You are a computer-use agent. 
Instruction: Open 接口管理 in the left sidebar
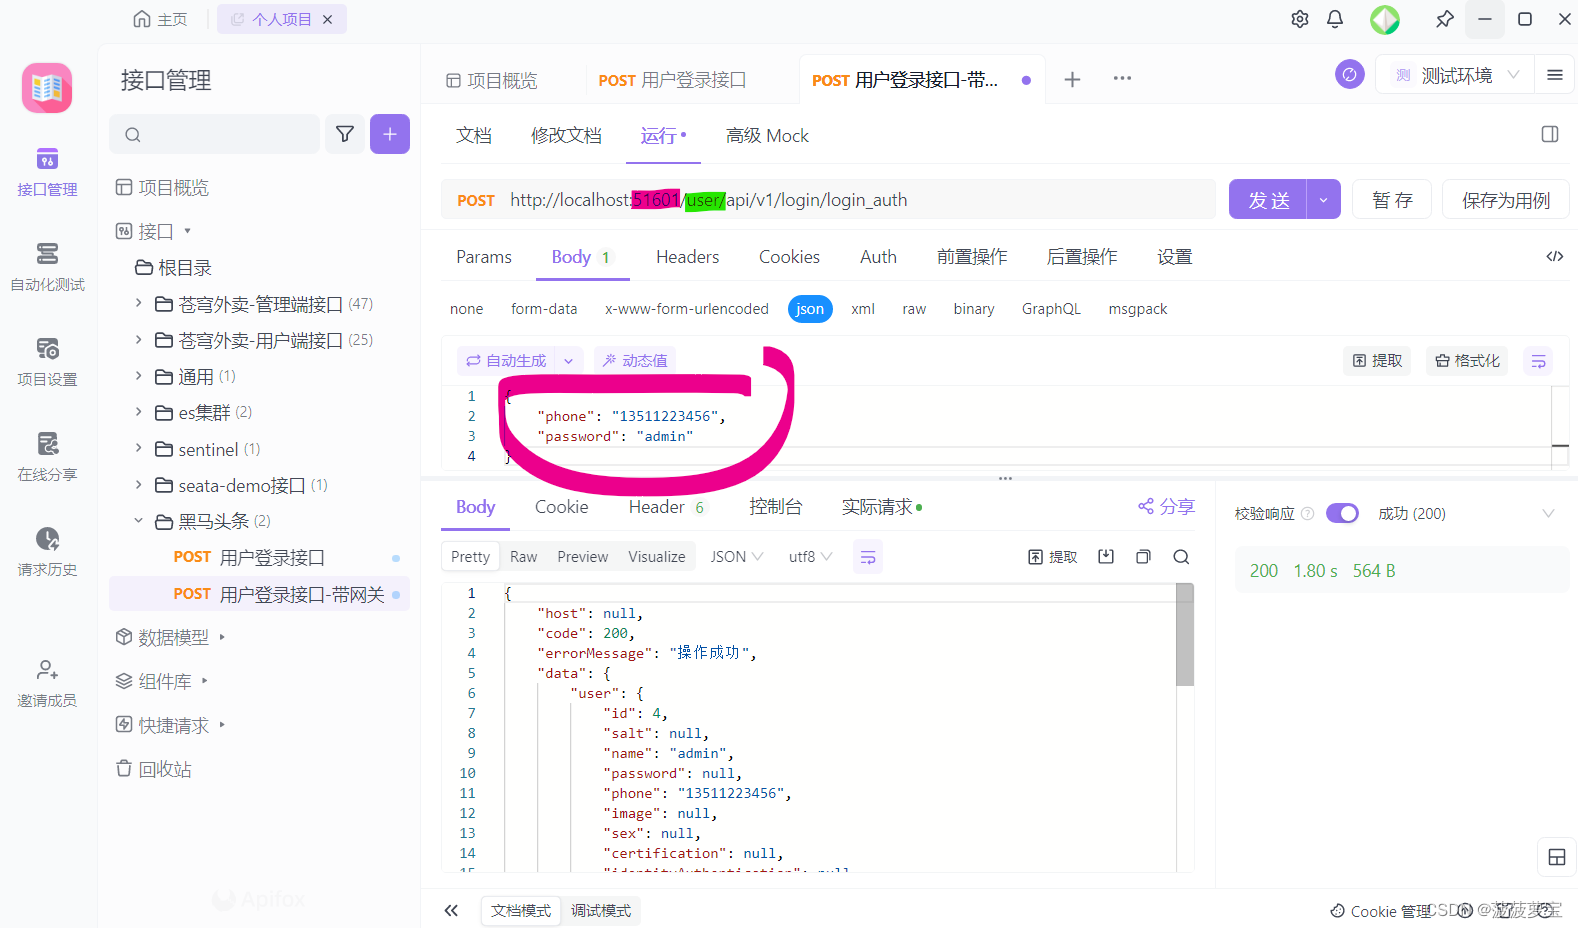(47, 171)
